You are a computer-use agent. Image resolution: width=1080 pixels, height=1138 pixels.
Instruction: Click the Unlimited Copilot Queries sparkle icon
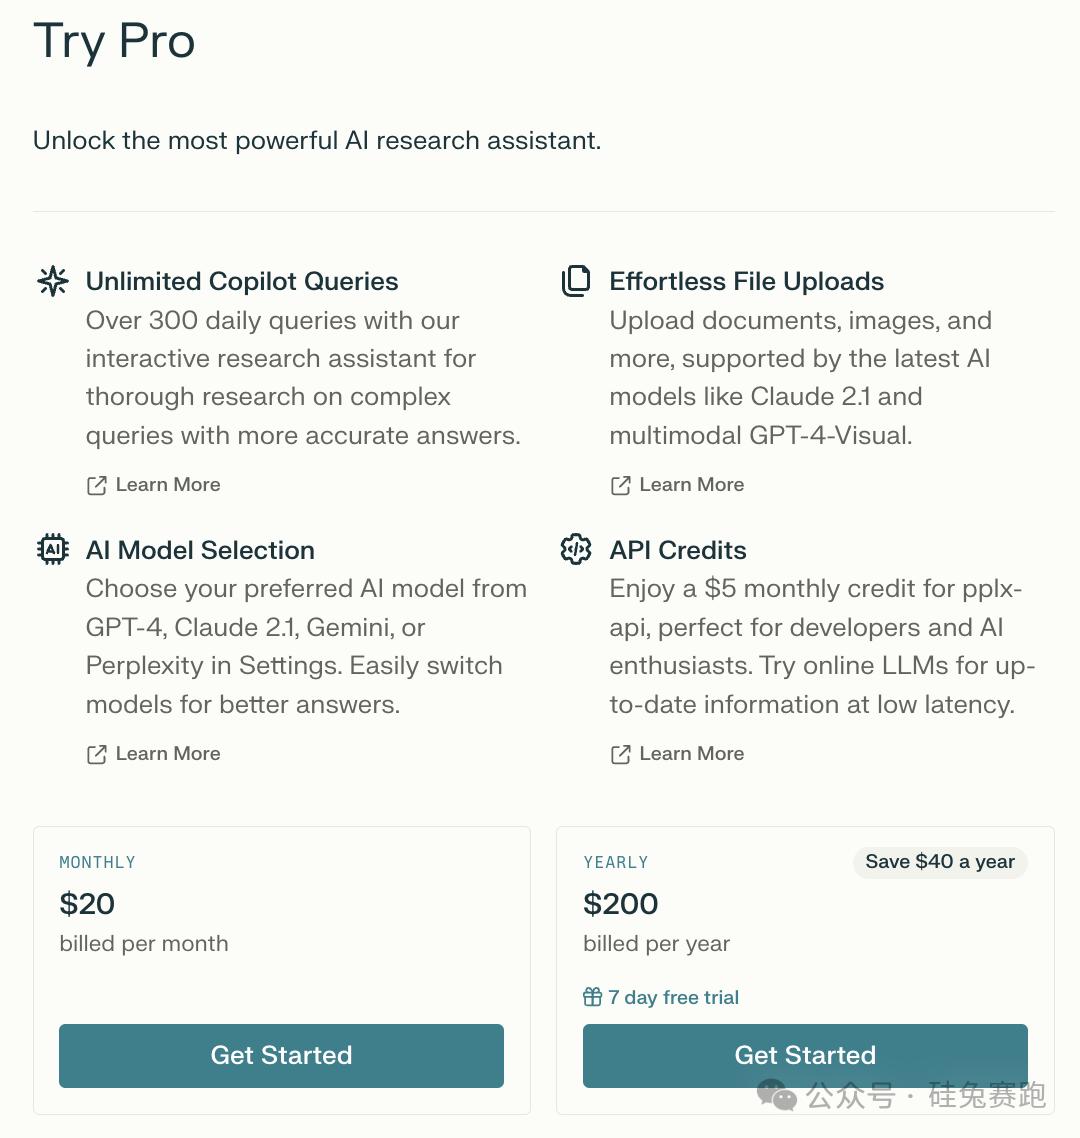[x=53, y=281]
